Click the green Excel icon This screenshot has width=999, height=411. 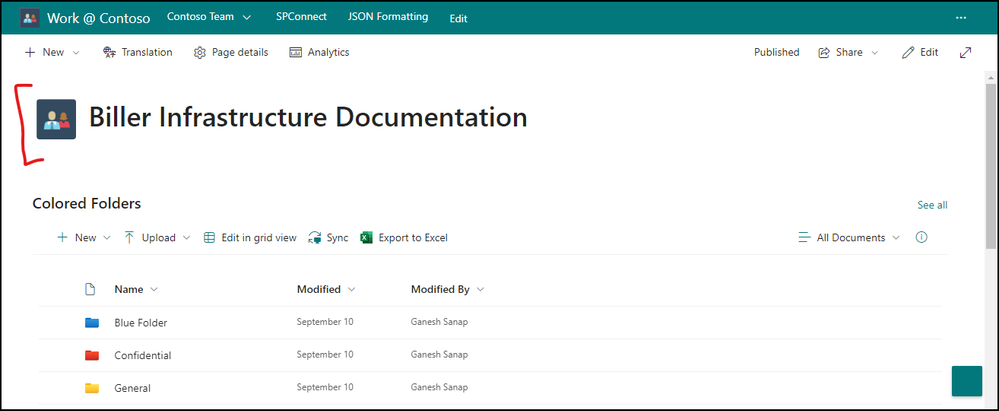pos(366,238)
